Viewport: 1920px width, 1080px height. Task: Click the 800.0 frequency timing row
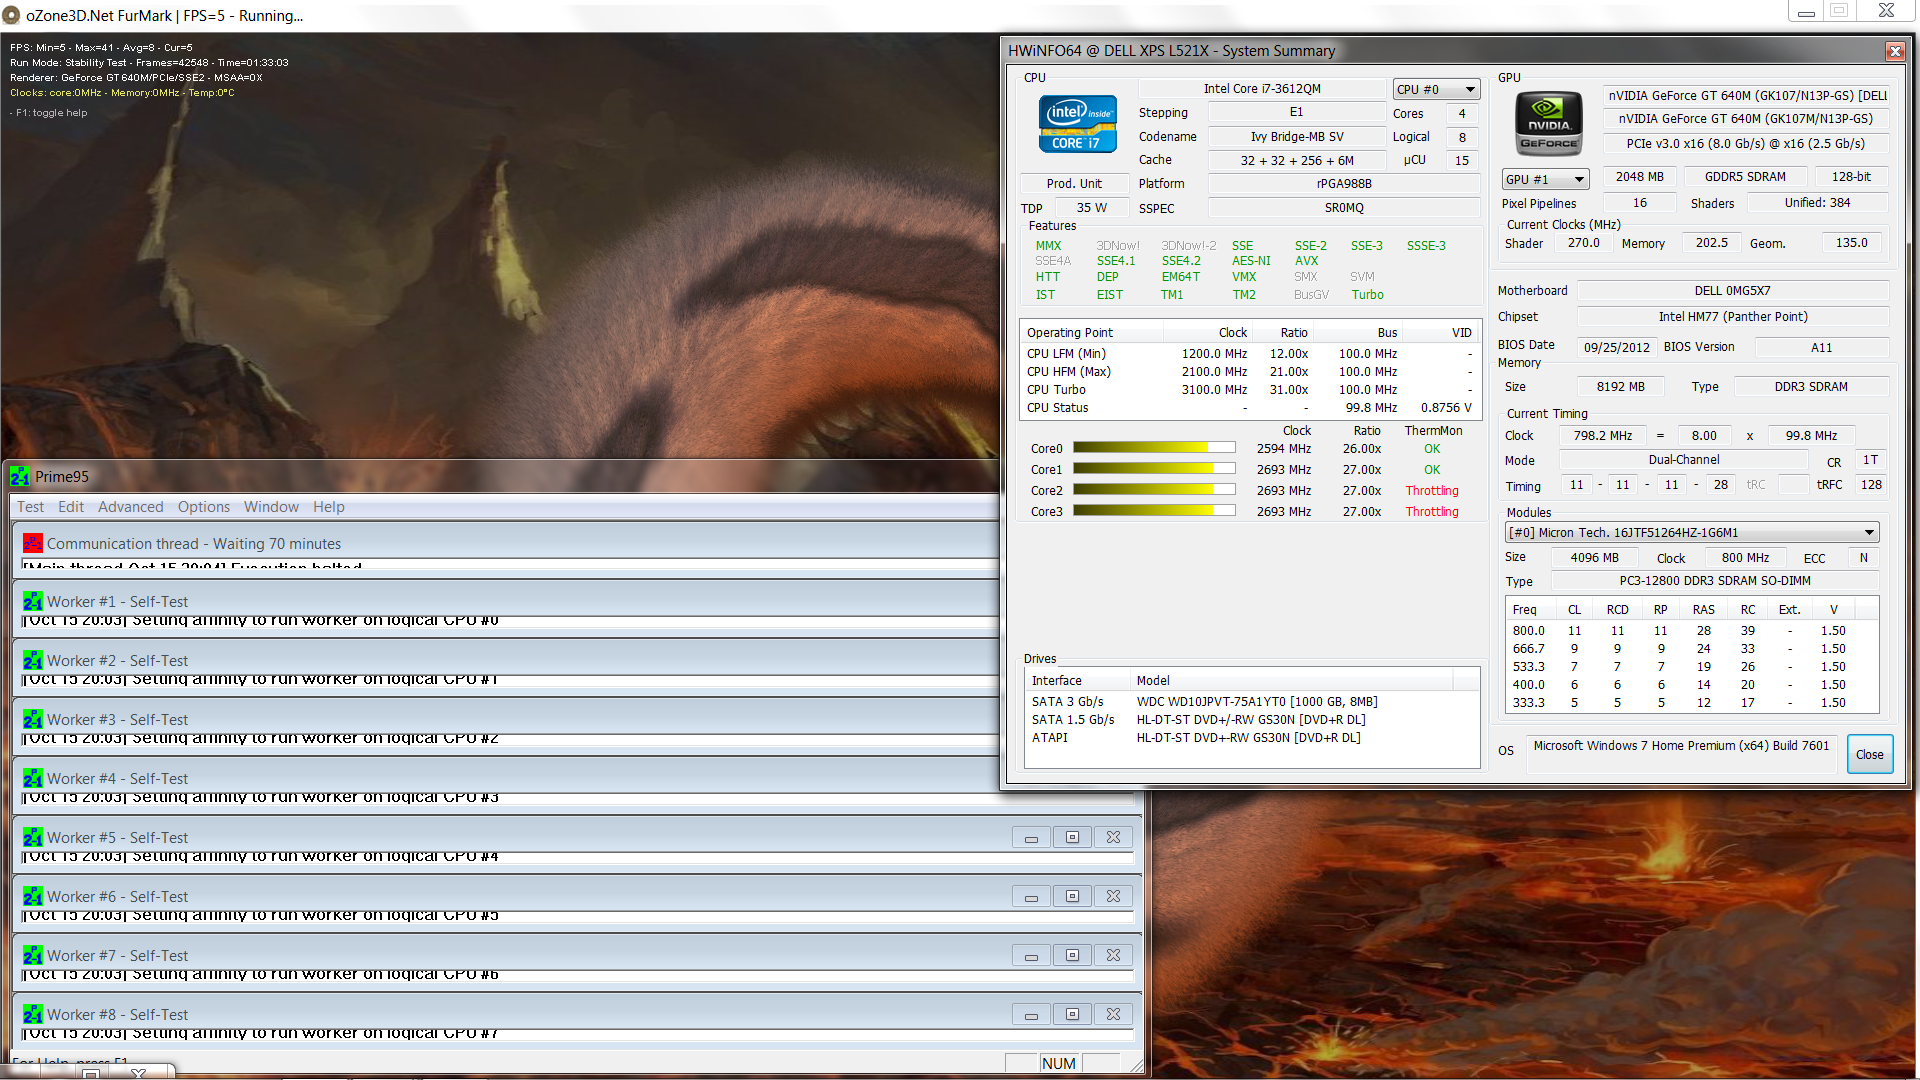click(1690, 631)
